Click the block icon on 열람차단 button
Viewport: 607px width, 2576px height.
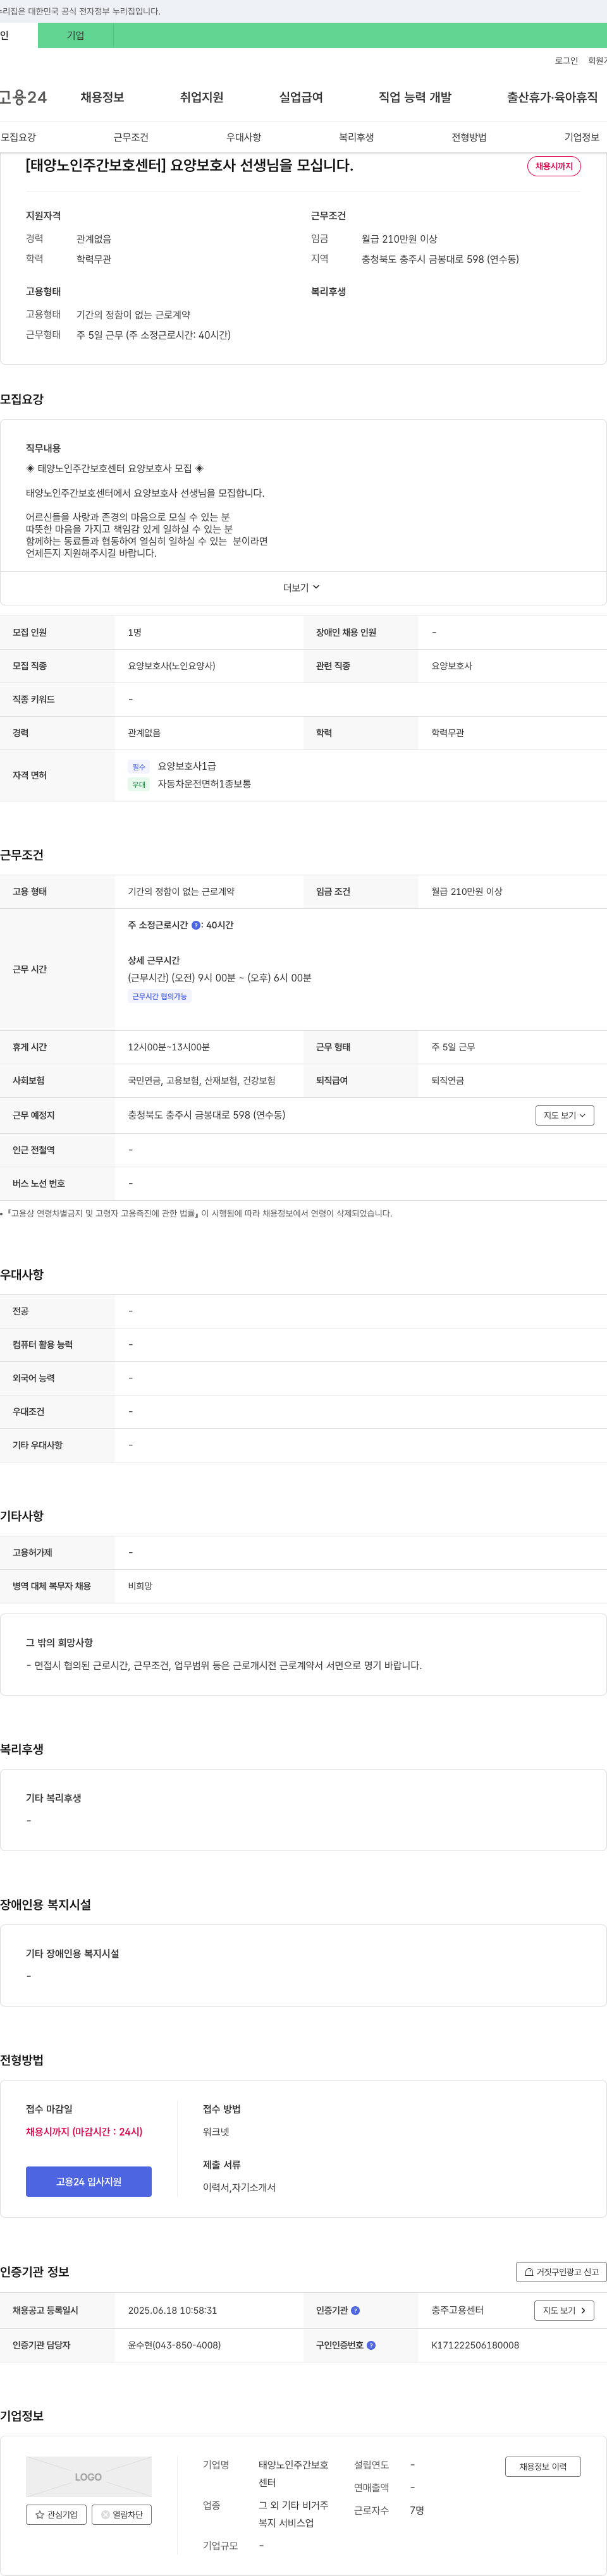click(x=106, y=2514)
